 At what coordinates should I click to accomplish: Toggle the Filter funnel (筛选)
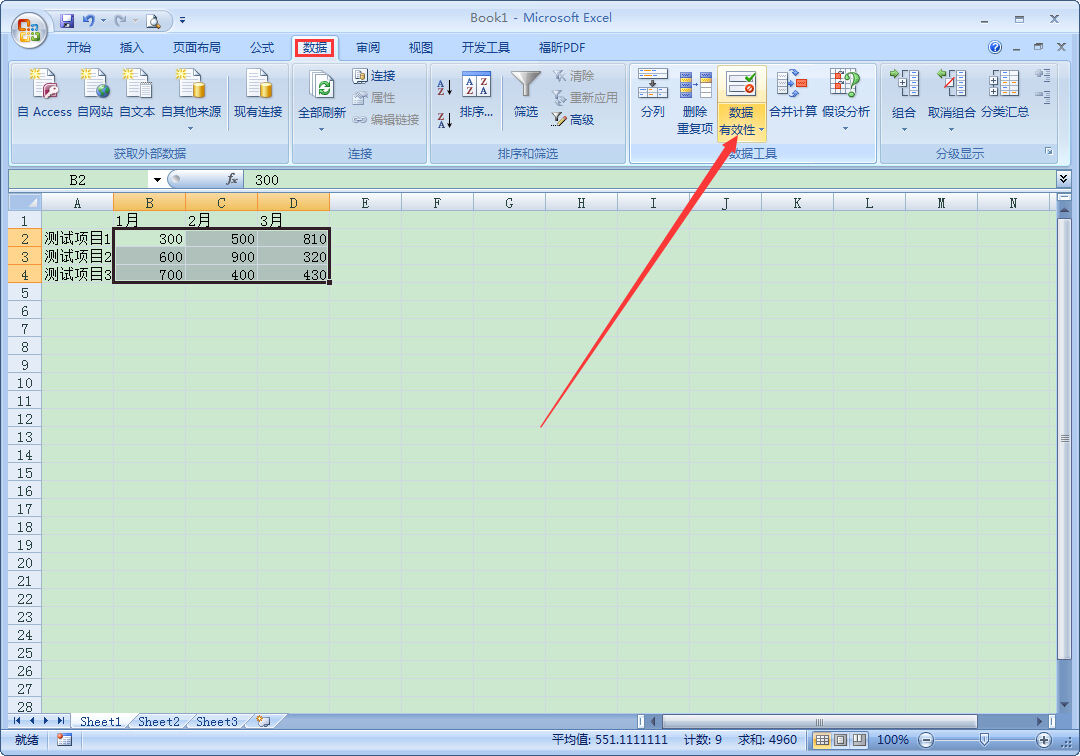(x=526, y=94)
